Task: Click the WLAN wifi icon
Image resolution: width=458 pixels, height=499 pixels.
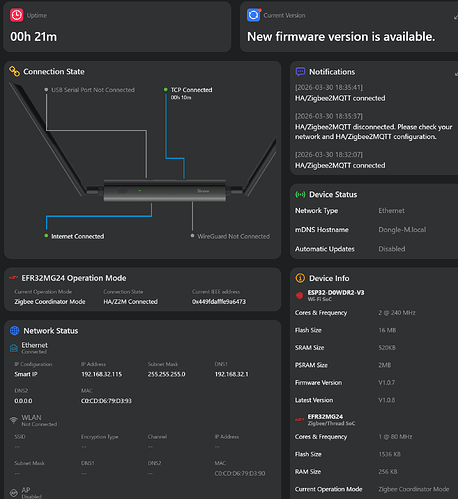Action: [14, 420]
